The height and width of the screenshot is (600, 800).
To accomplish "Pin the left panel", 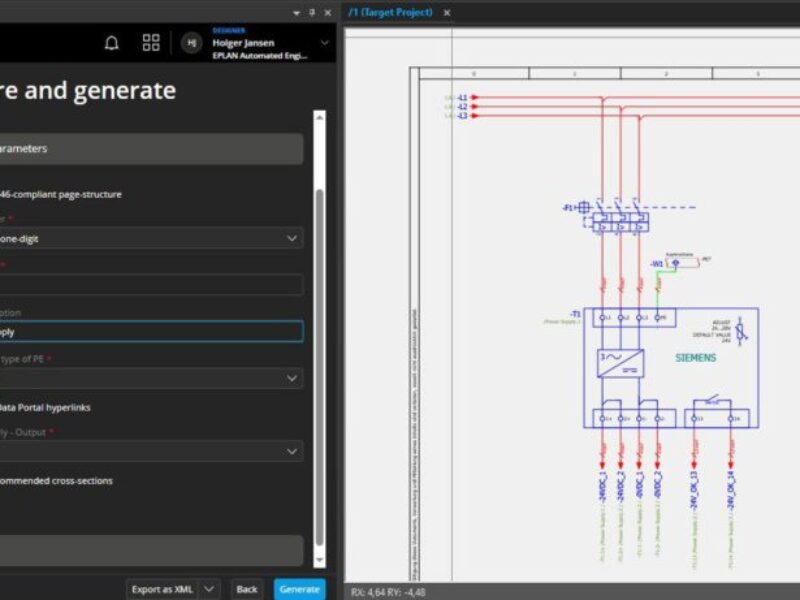I will coord(312,12).
